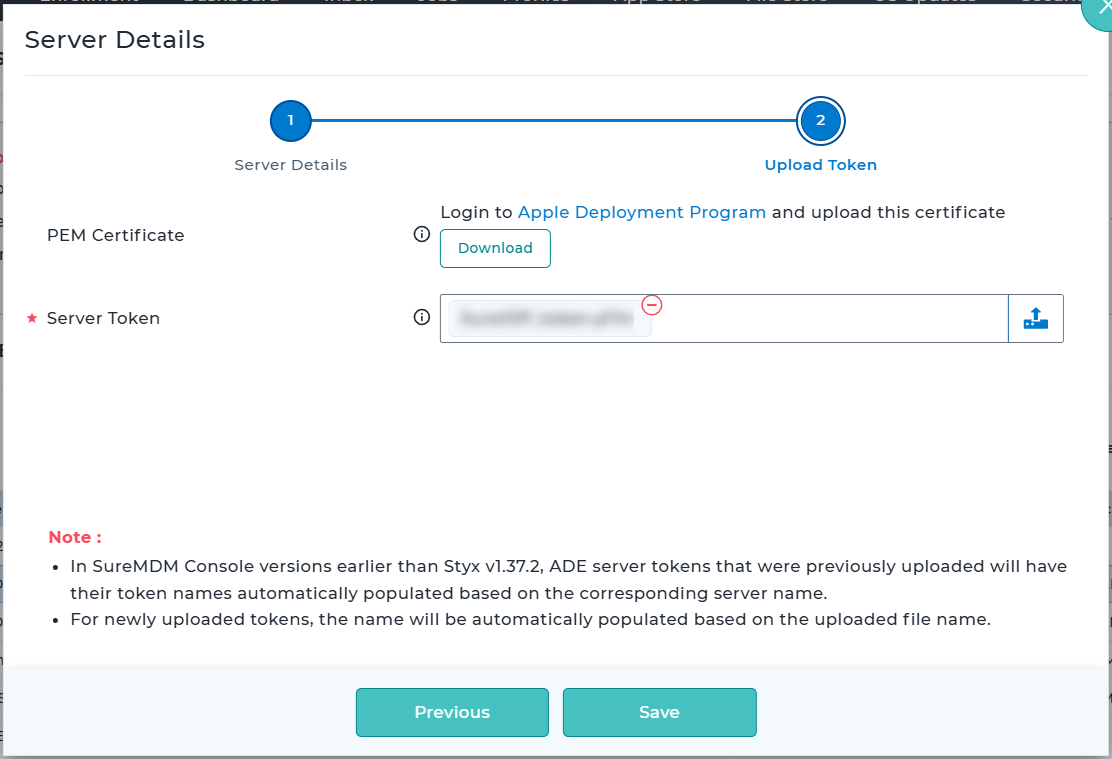The width and height of the screenshot is (1112, 759).
Task: Click the progress line between steps
Action: [555, 121]
